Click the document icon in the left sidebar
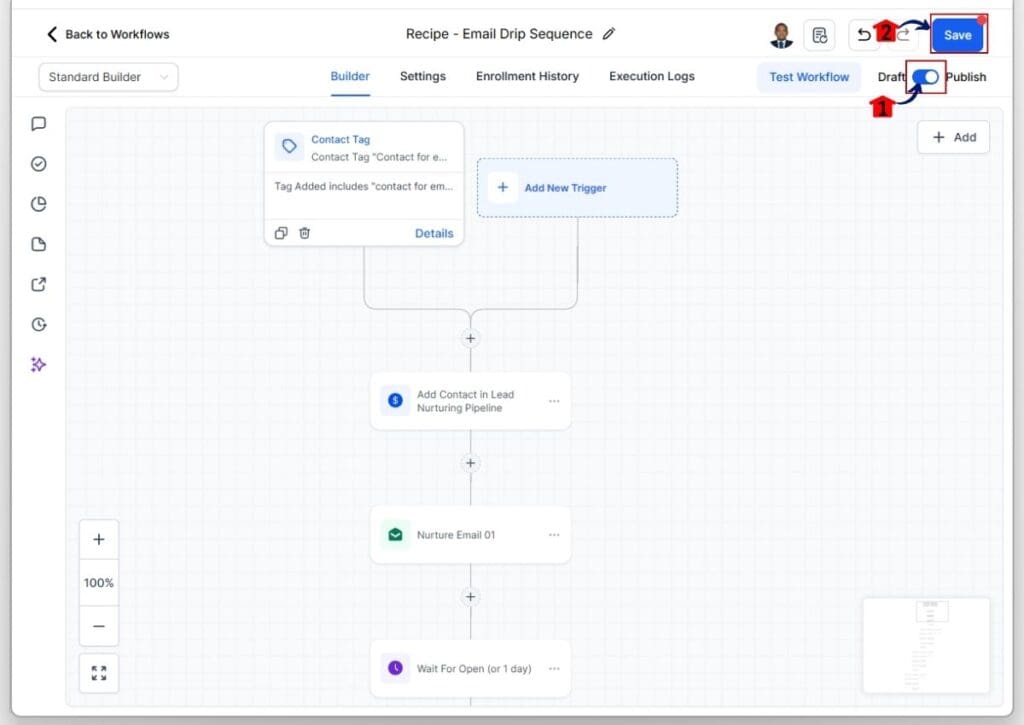The height and width of the screenshot is (725, 1024). point(38,243)
